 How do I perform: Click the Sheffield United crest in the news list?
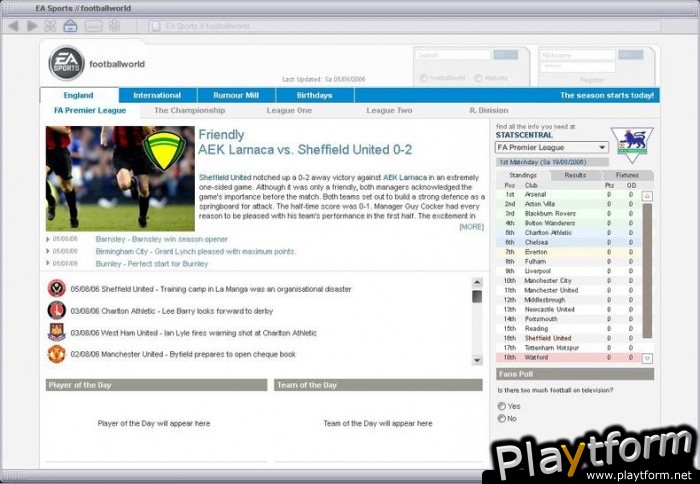pyautogui.click(x=57, y=288)
